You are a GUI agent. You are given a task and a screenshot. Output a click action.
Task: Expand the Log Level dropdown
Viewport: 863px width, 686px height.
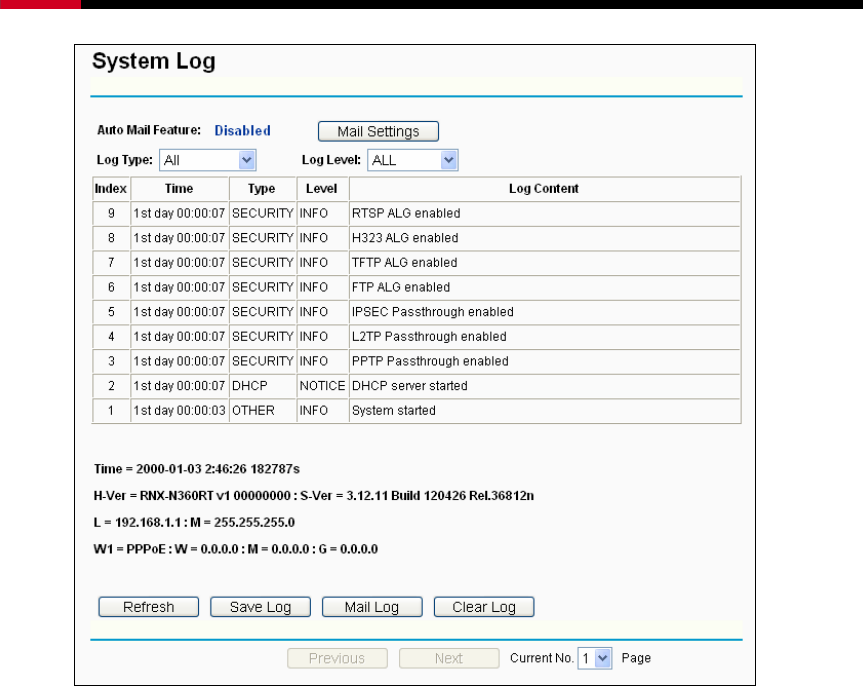coord(413,160)
